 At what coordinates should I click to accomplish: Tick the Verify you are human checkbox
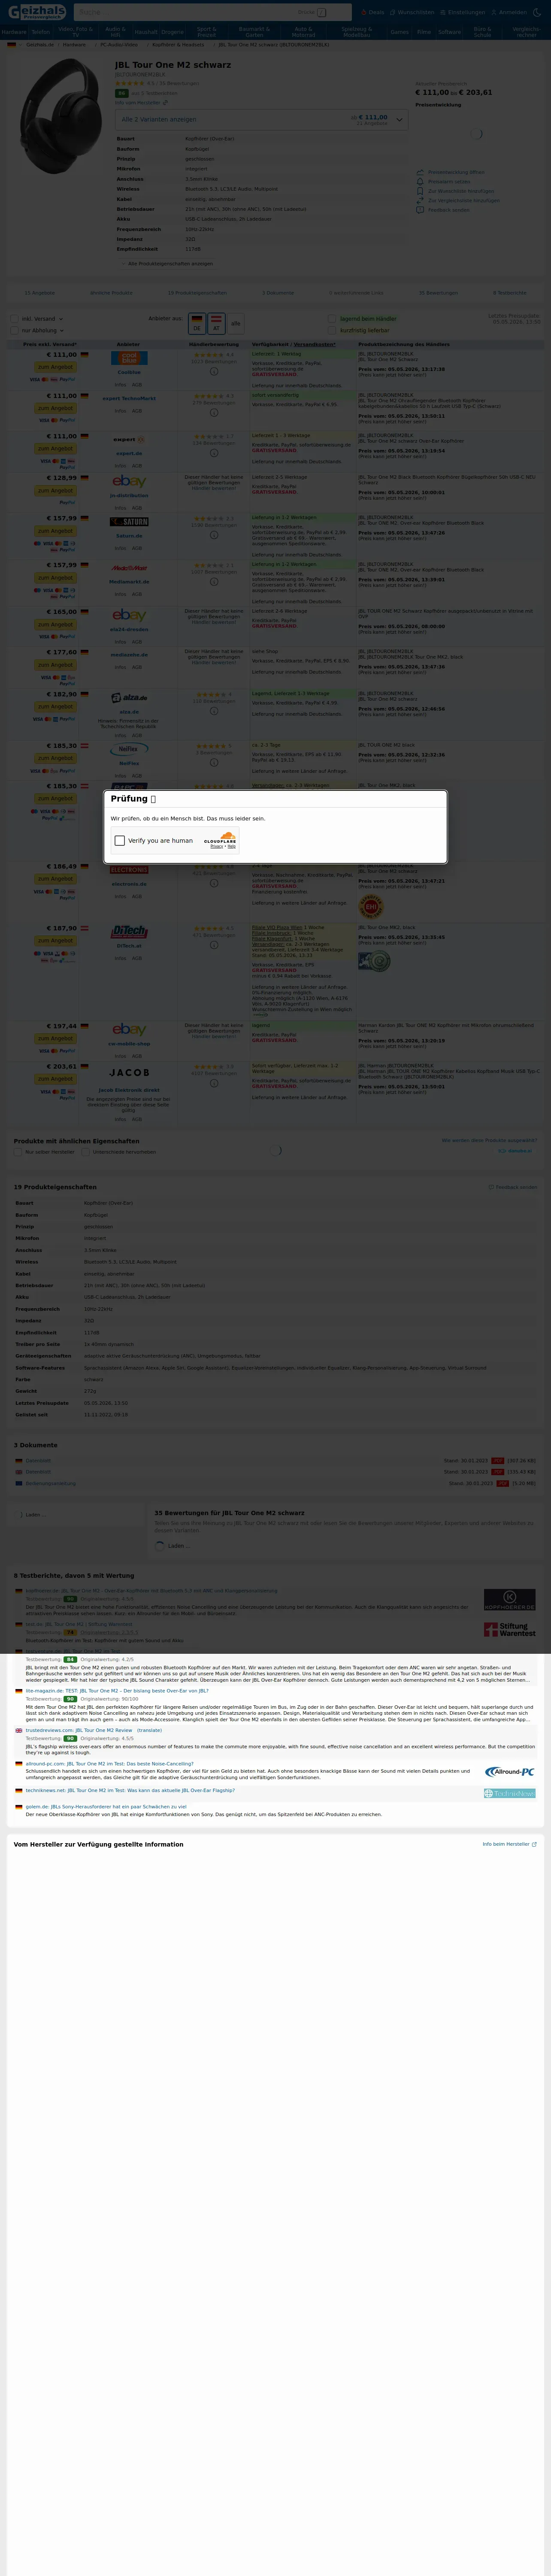tap(120, 840)
